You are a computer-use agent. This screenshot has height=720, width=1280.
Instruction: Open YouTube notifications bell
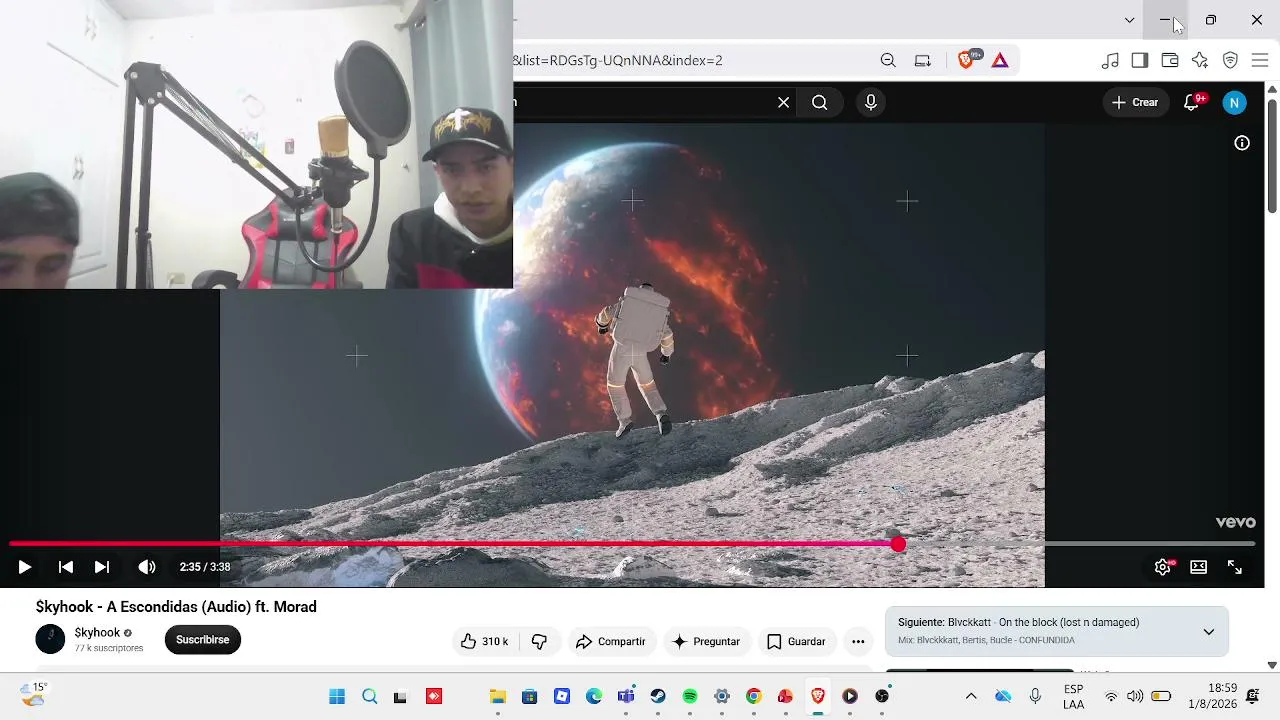click(1191, 102)
